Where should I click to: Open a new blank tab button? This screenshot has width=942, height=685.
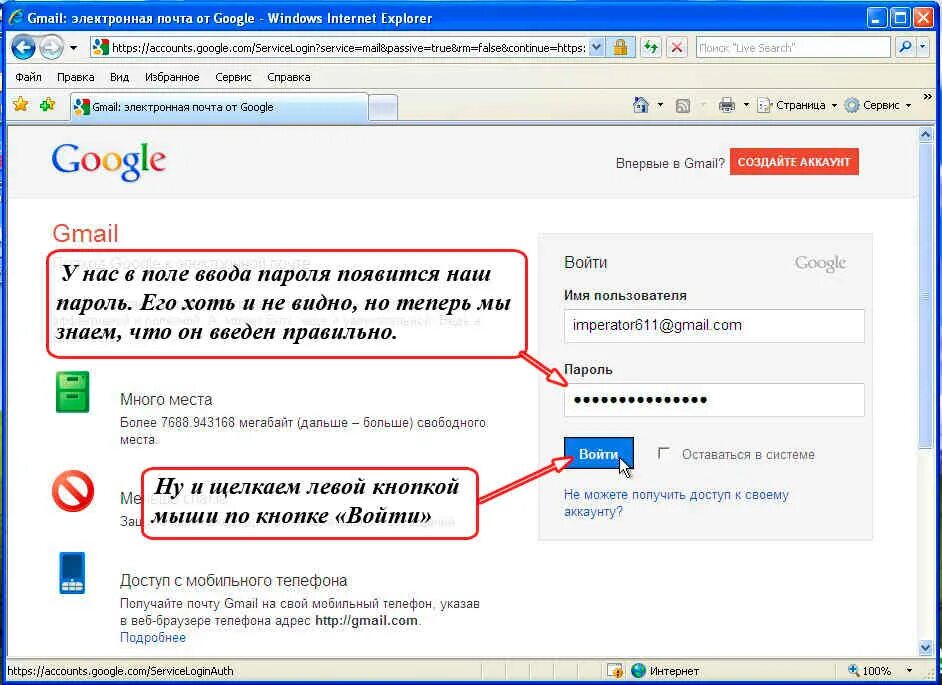[383, 108]
